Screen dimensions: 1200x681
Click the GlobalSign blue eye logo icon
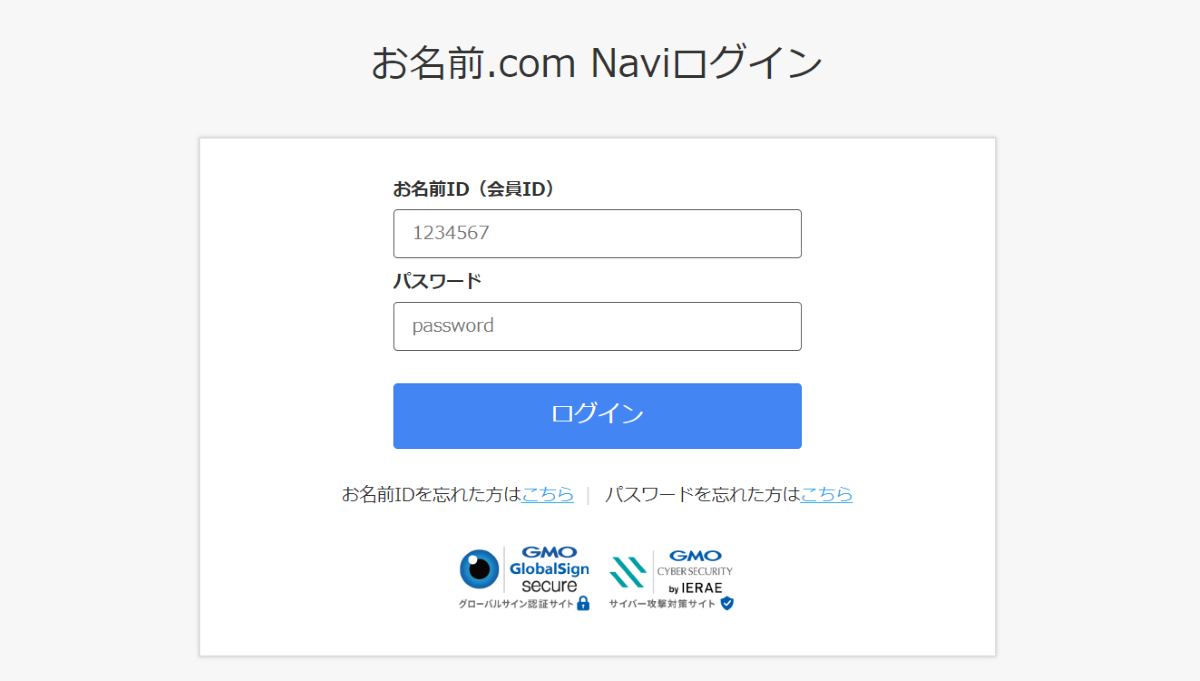[x=479, y=568]
